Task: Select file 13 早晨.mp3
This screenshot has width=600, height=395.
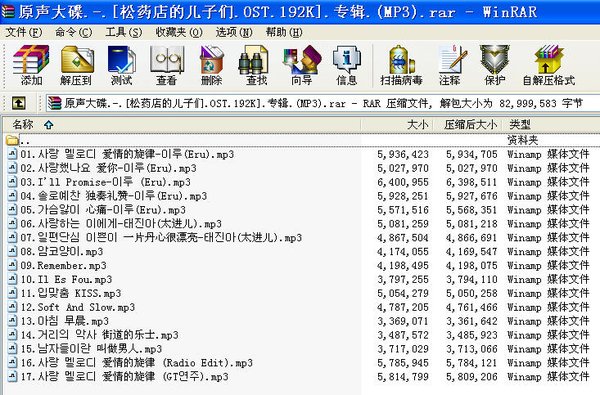Action: [x=64, y=321]
